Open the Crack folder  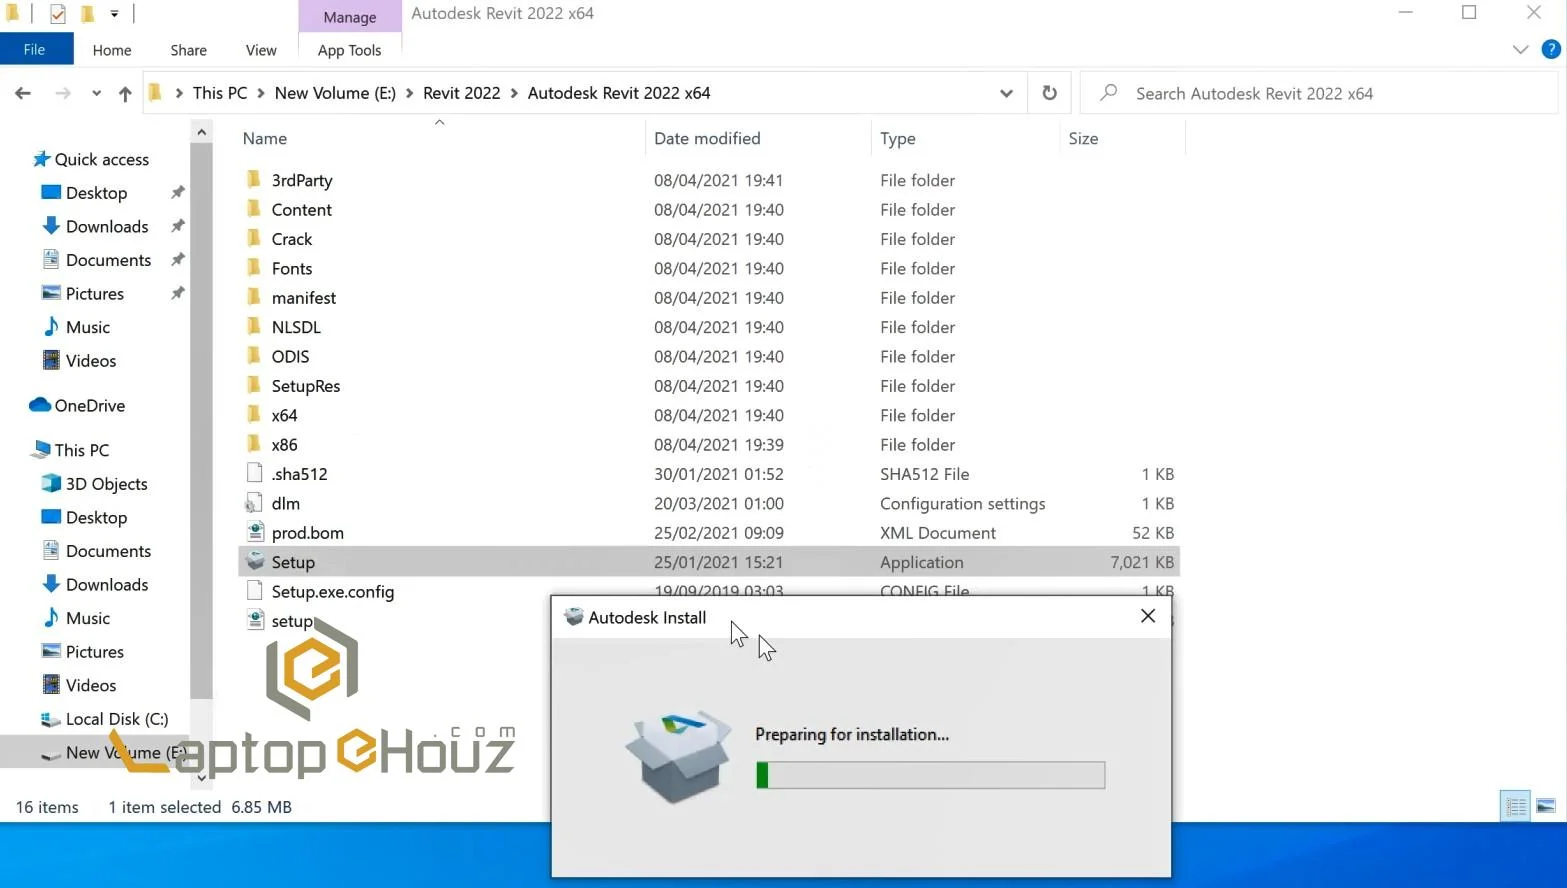291,239
